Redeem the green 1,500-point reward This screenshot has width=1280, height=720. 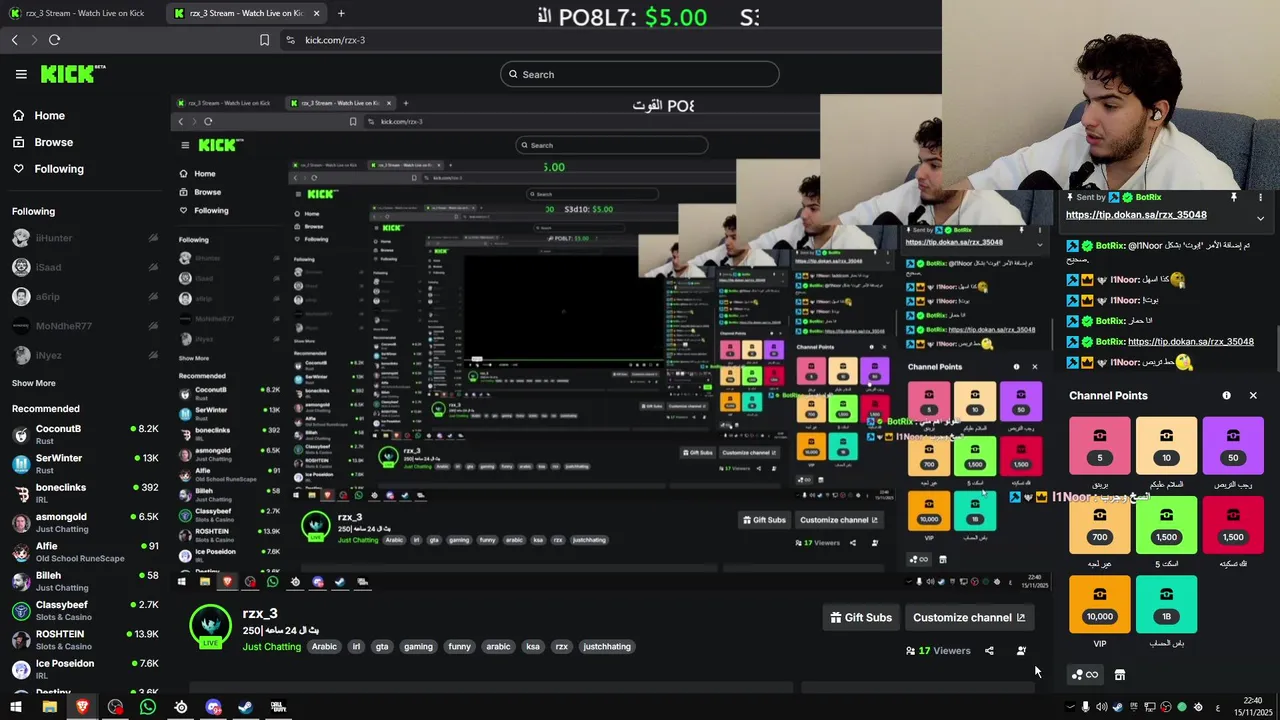1166,525
